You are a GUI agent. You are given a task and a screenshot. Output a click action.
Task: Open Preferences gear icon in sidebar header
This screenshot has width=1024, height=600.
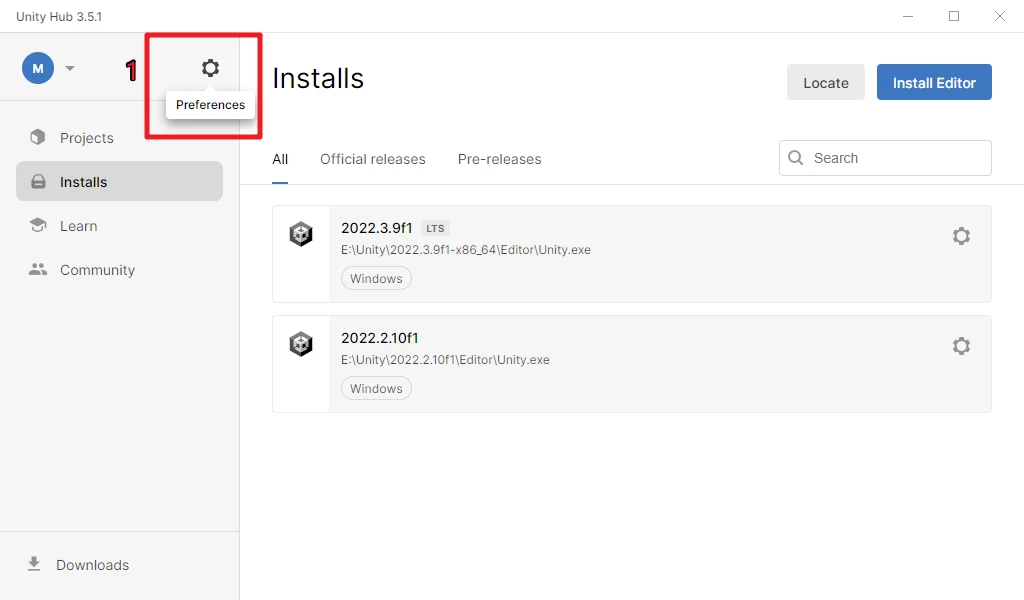[210, 68]
